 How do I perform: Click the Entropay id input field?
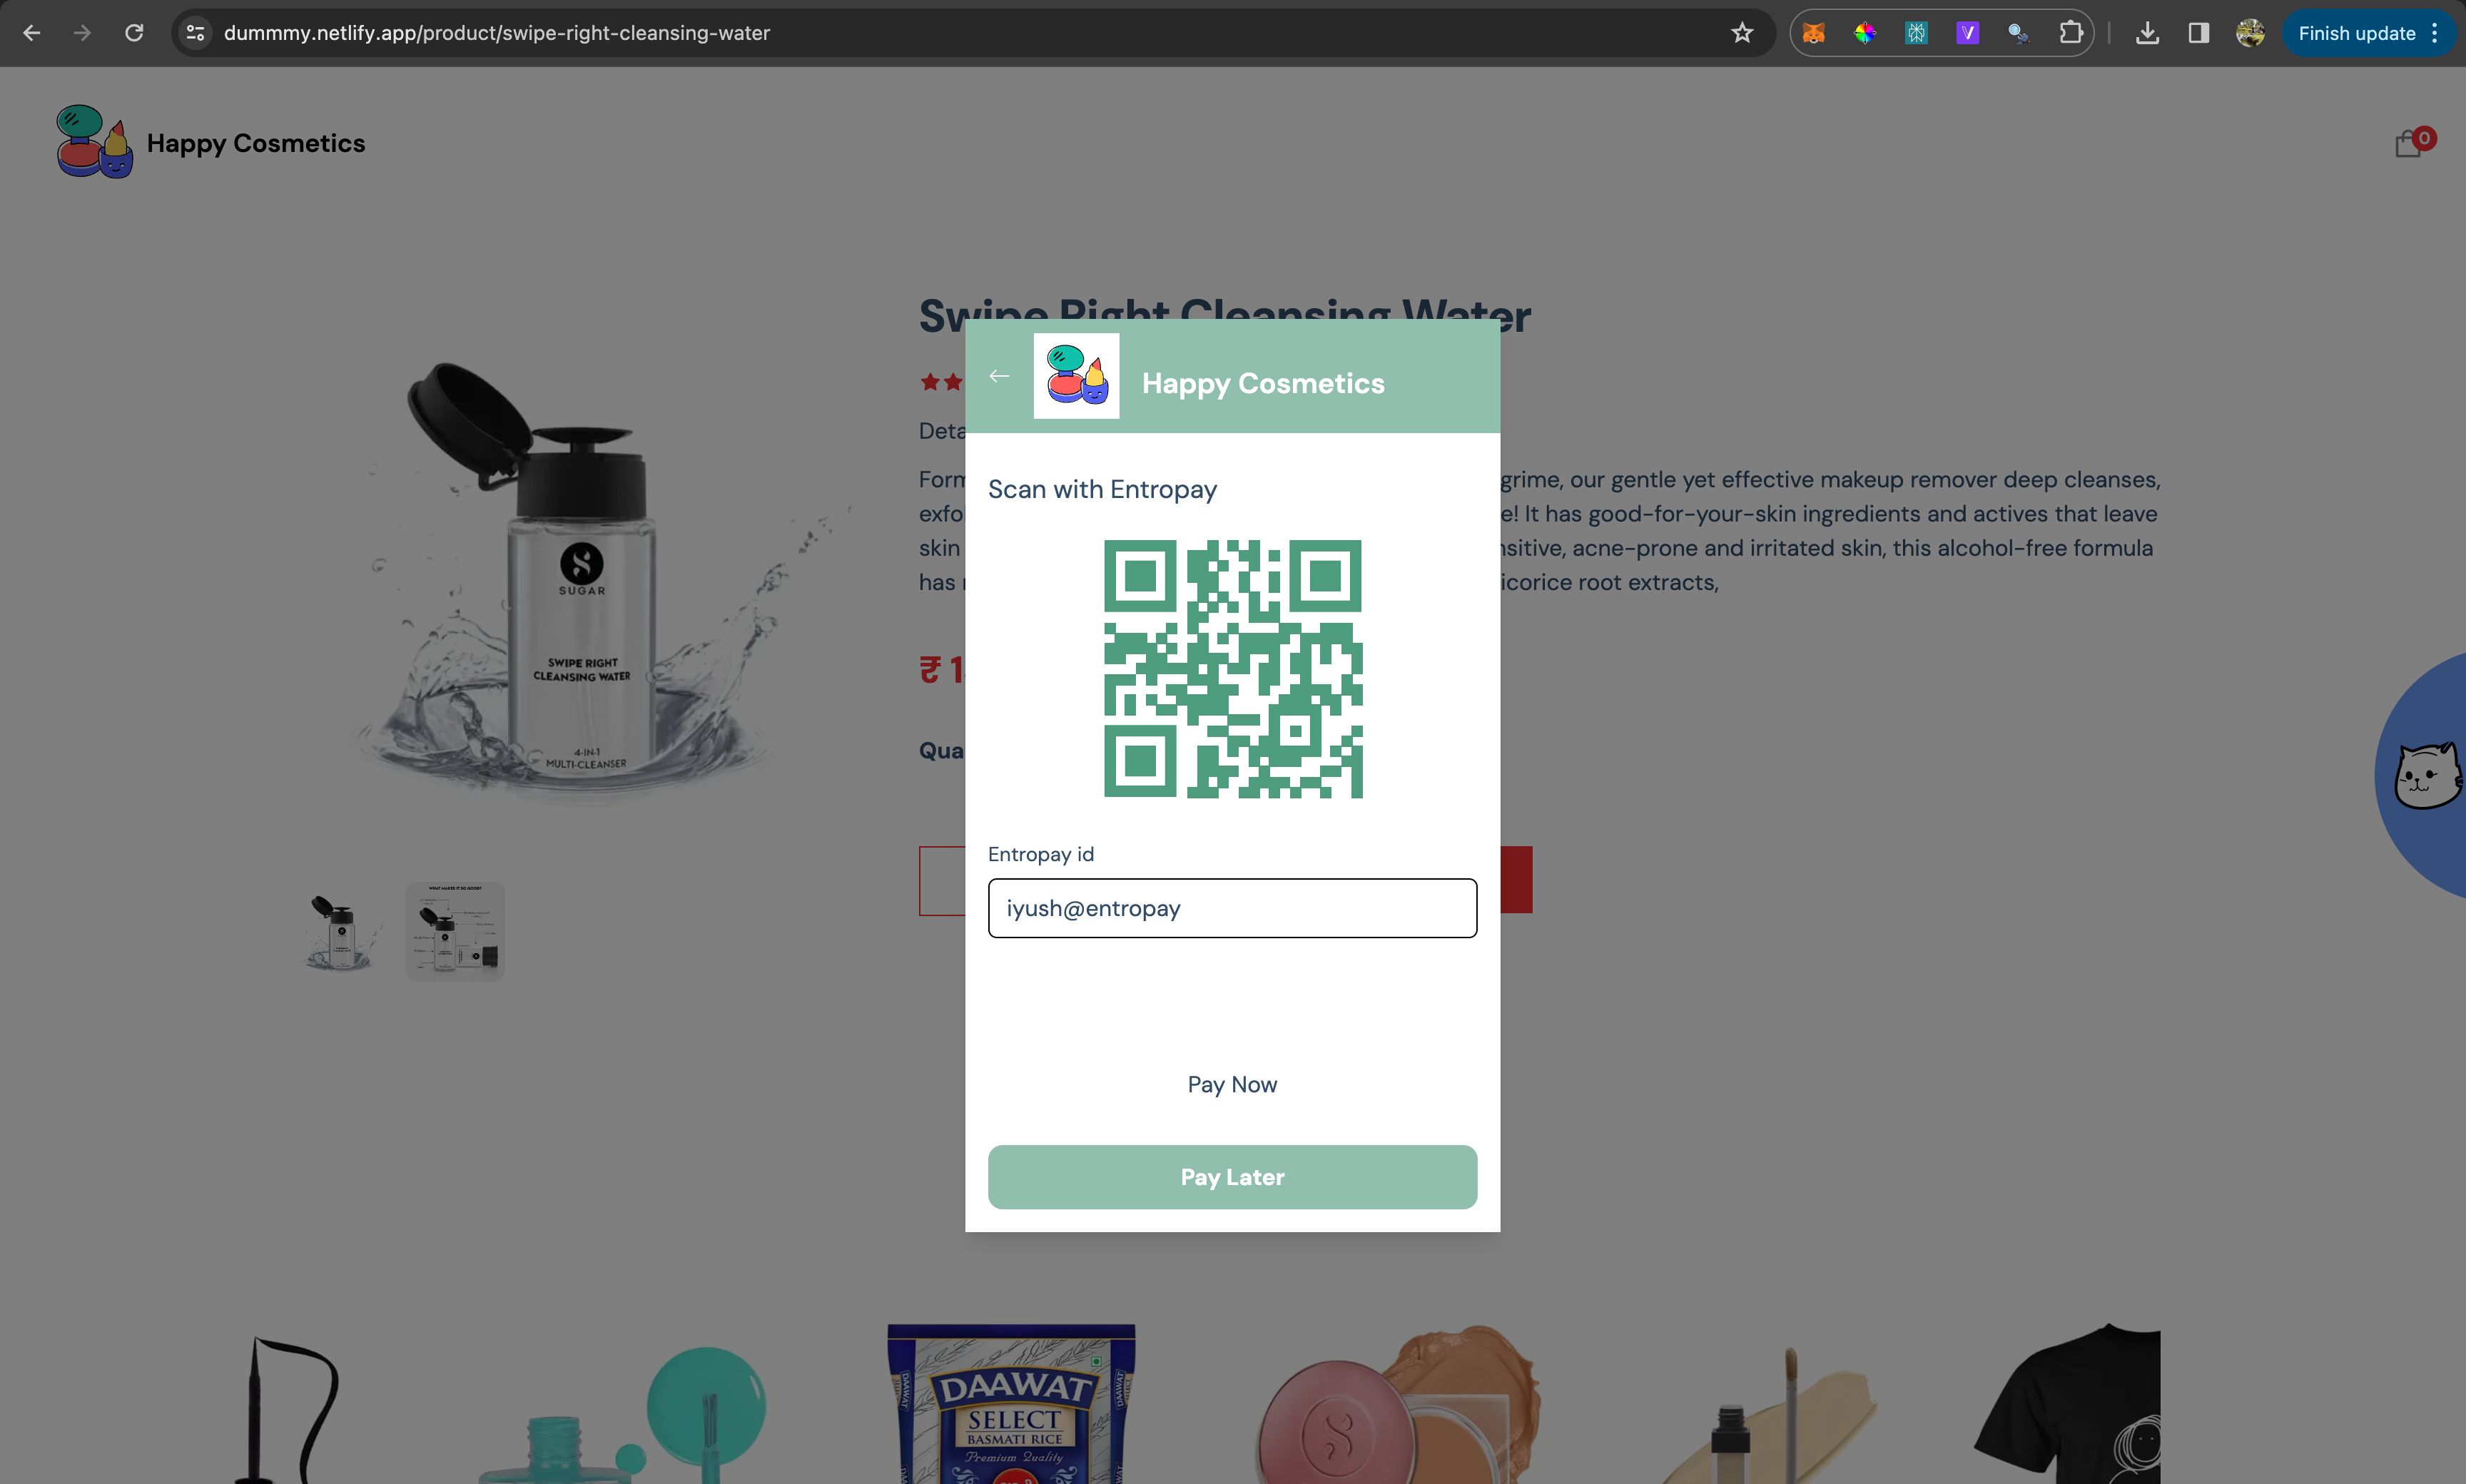point(1233,907)
